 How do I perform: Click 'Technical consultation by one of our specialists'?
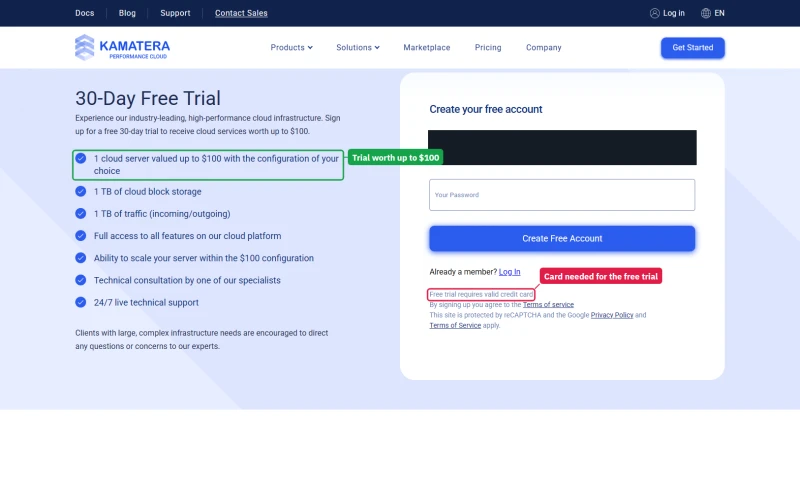187,280
